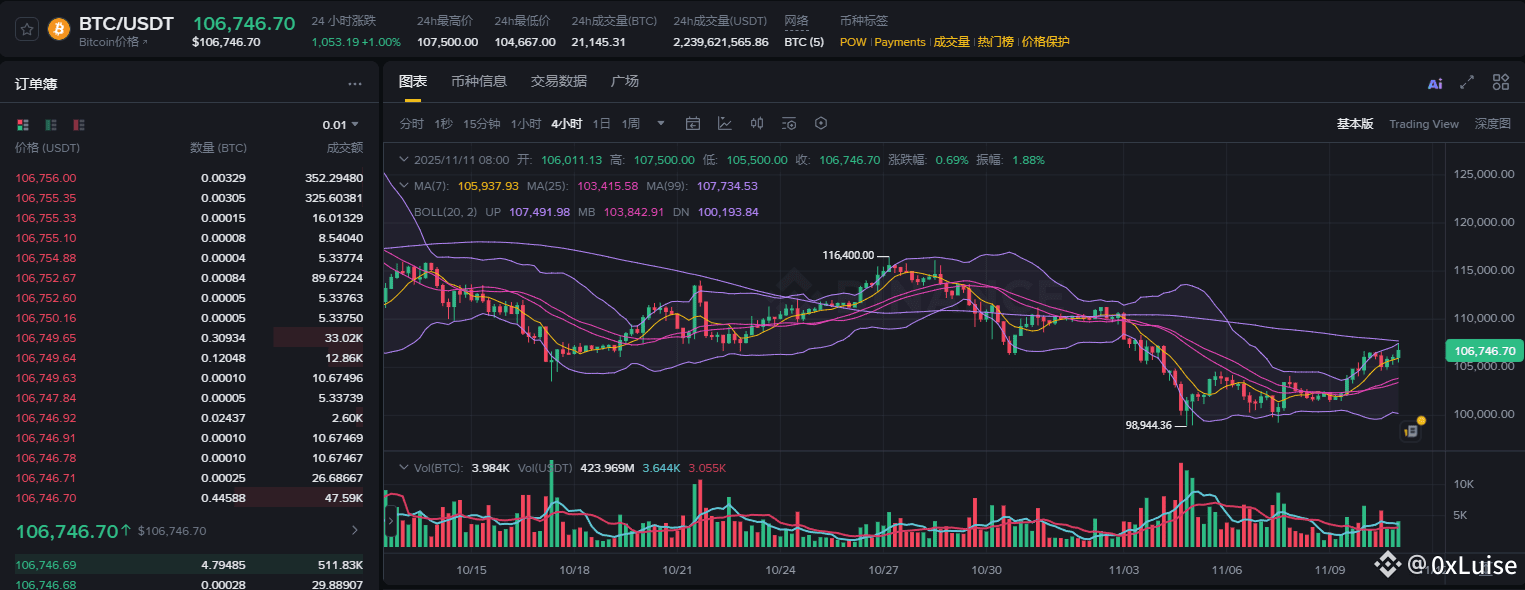Collapse the OHLC info row chevron

click(x=403, y=160)
